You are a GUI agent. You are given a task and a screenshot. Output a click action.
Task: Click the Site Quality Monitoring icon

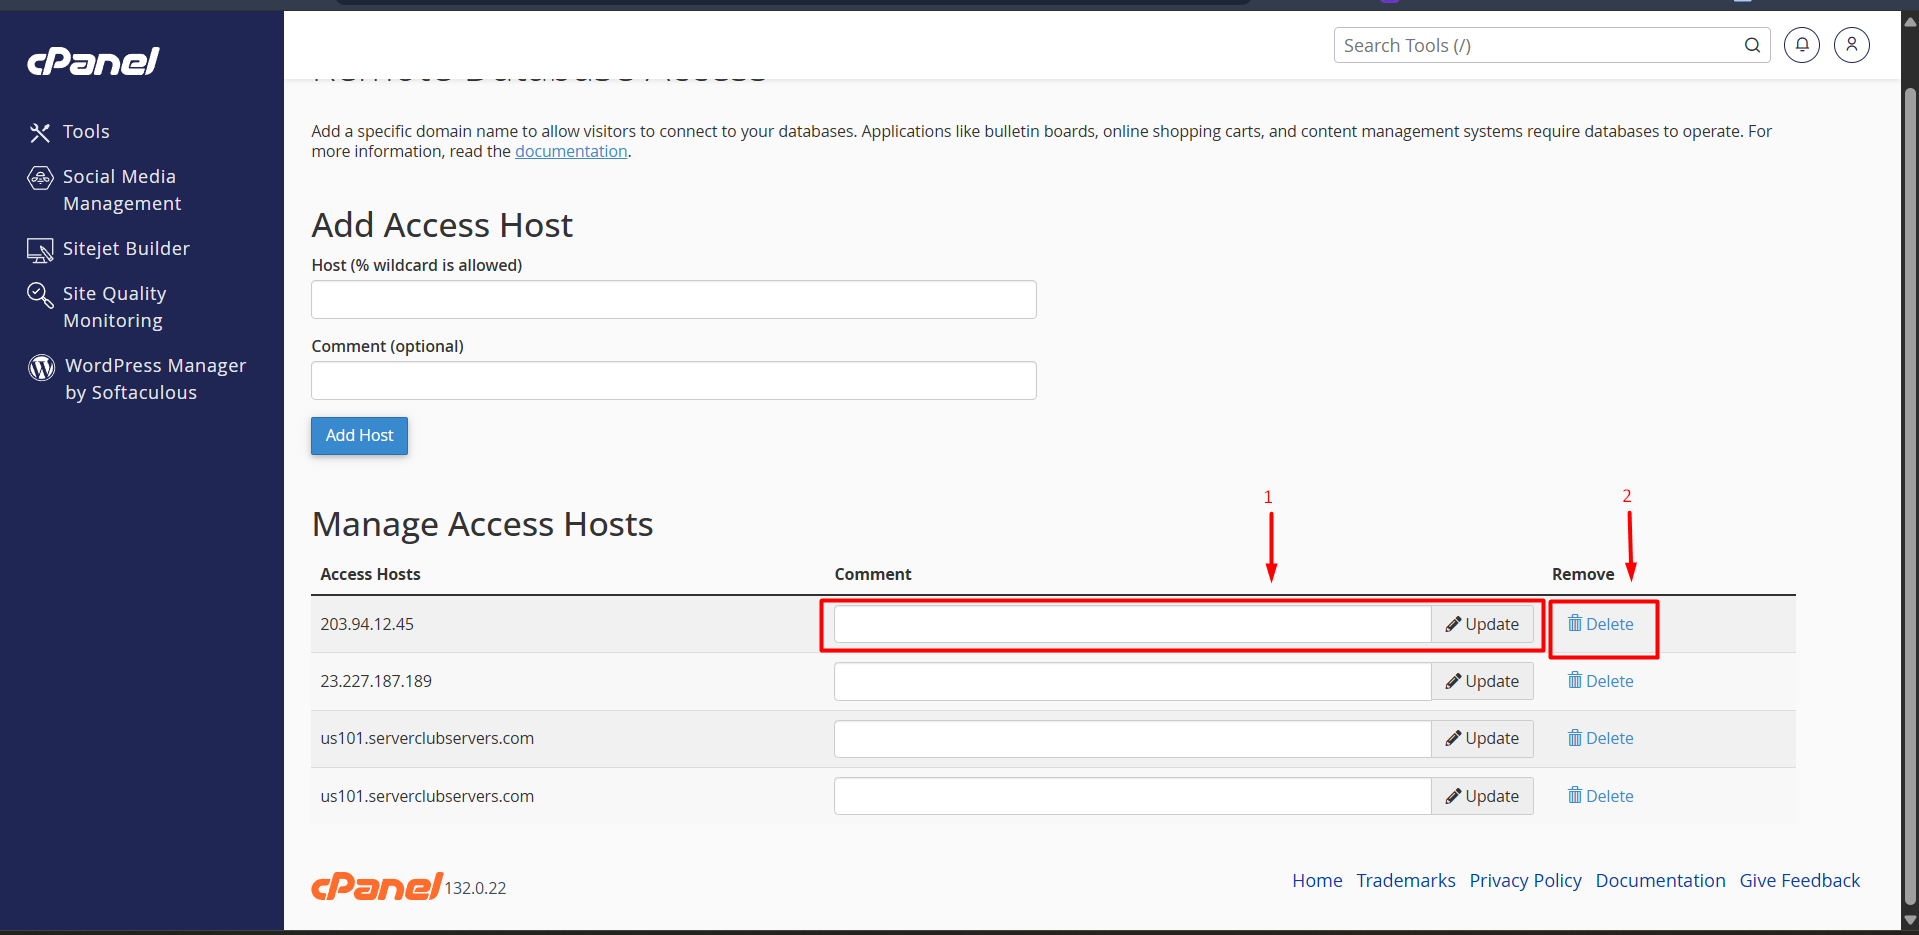click(x=40, y=295)
